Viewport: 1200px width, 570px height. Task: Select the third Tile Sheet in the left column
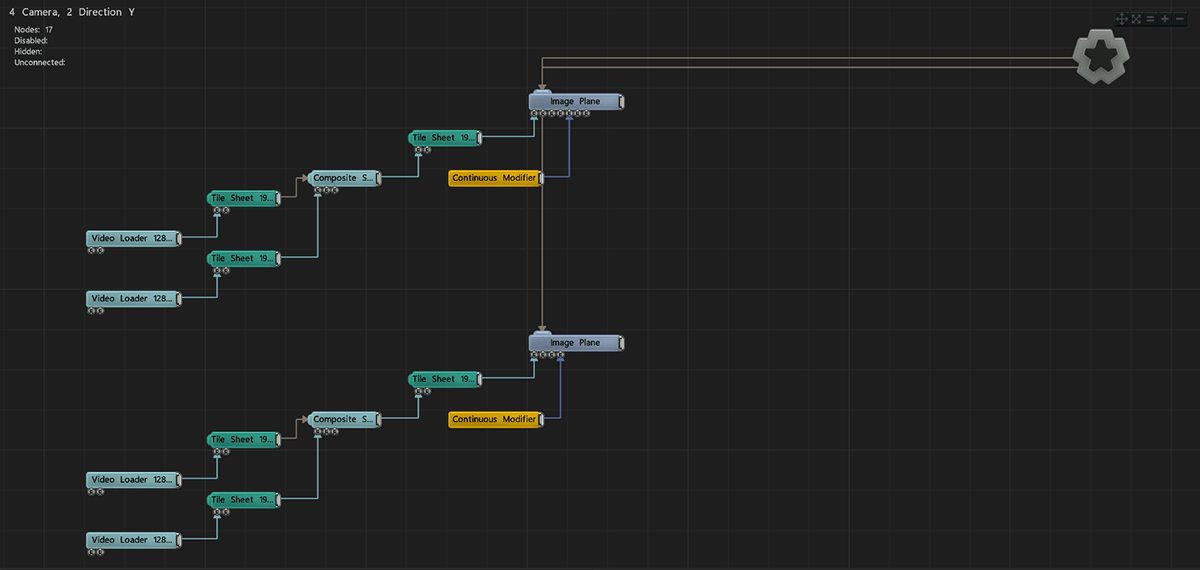pos(243,439)
